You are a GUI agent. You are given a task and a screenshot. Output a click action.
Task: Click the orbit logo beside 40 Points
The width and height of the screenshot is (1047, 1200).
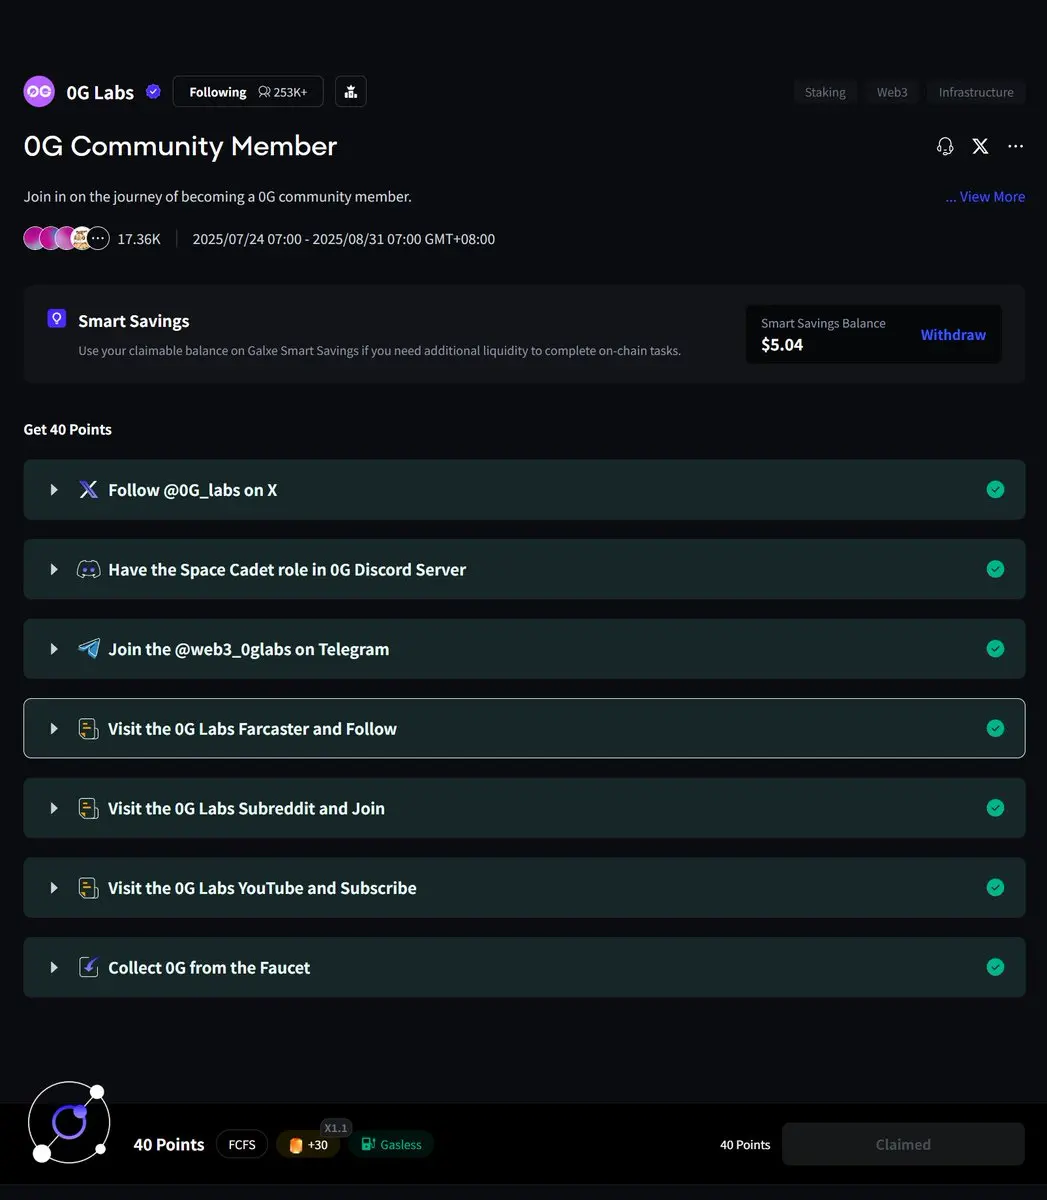pyautogui.click(x=68, y=1122)
